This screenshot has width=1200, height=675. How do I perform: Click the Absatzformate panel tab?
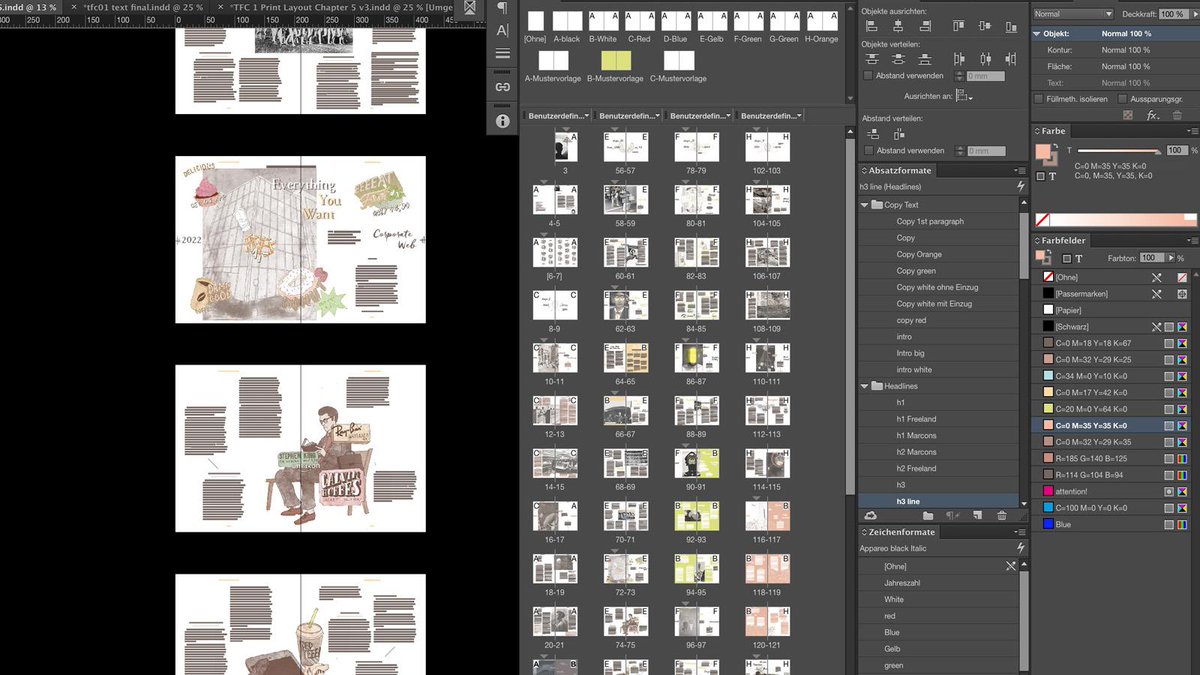click(x=900, y=170)
